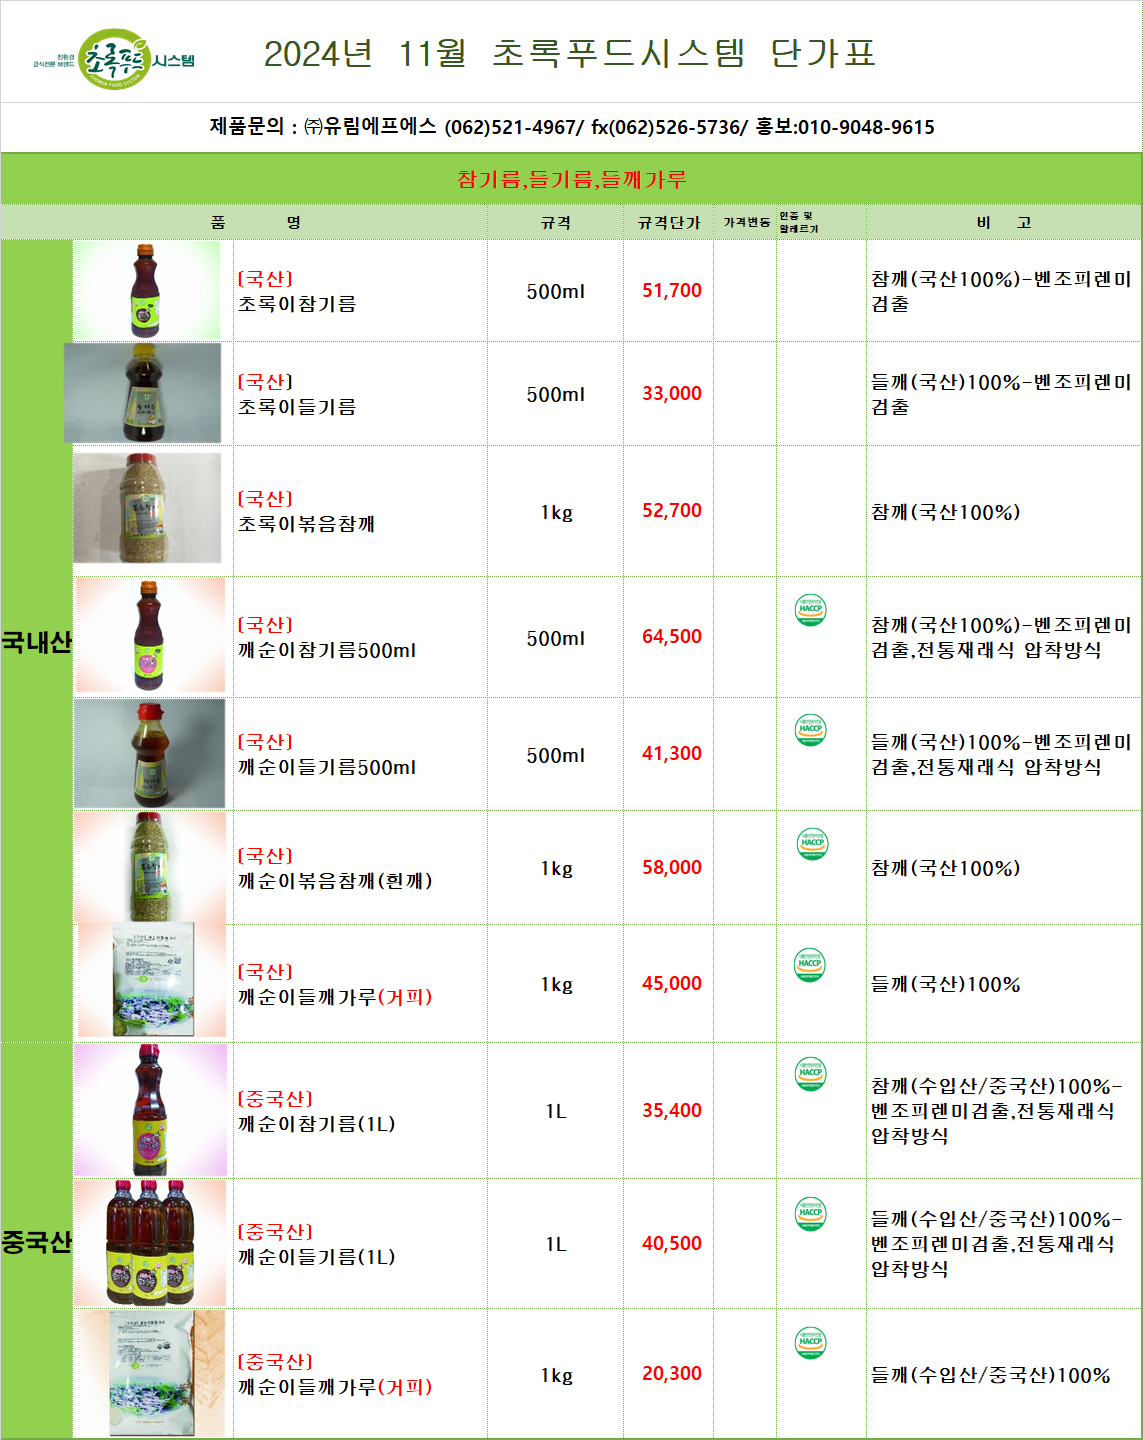Click the 초록푸드시스템 logo at top
Screen dimensions: 1143x1440
point(114,59)
